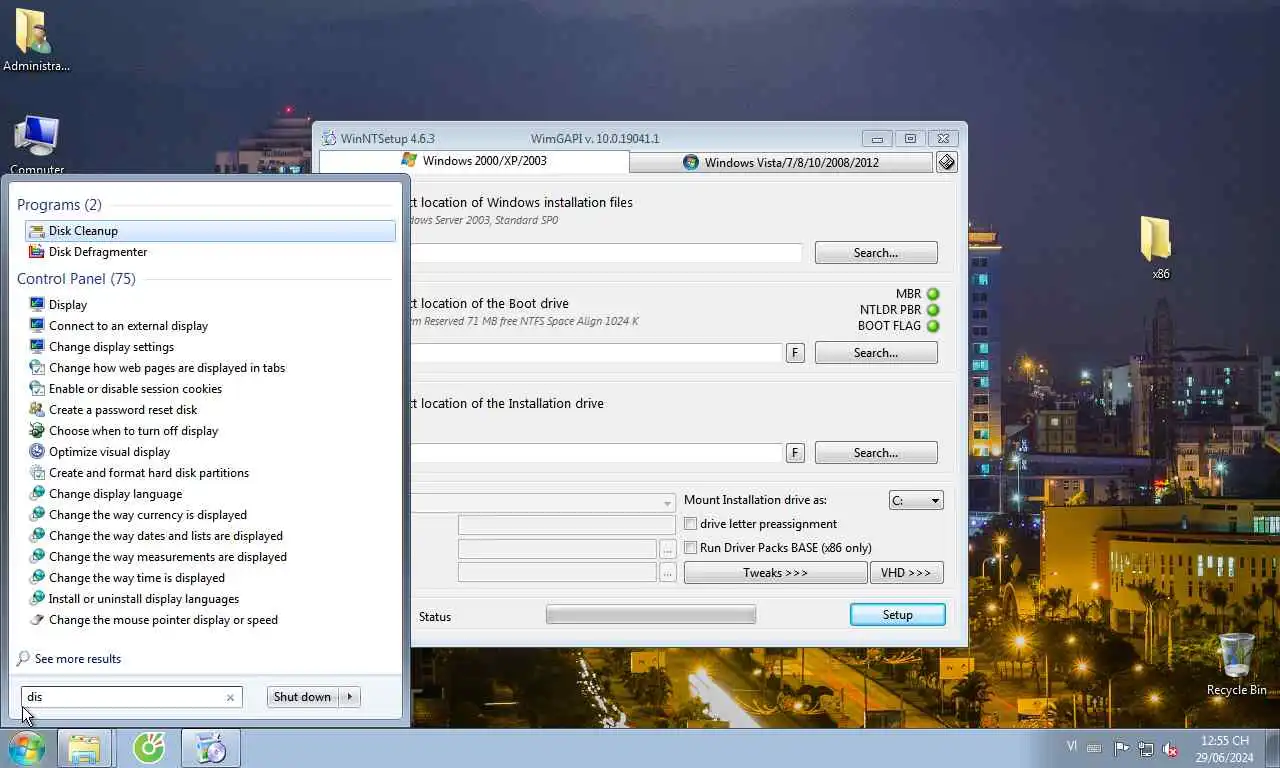Screen dimensions: 1280x768
Task: Click the muted volume tray icon
Action: point(1169,748)
